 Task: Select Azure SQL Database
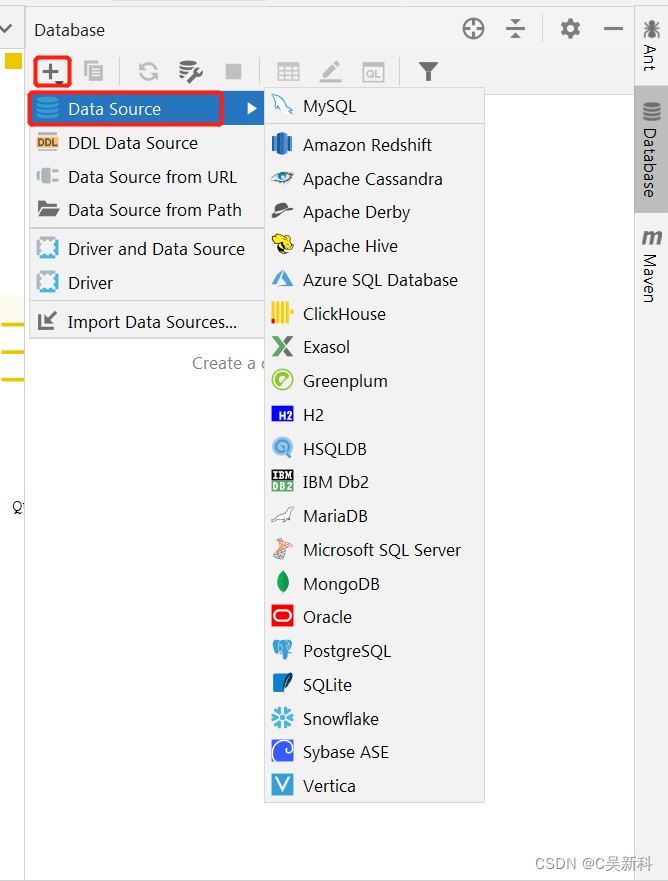click(374, 280)
